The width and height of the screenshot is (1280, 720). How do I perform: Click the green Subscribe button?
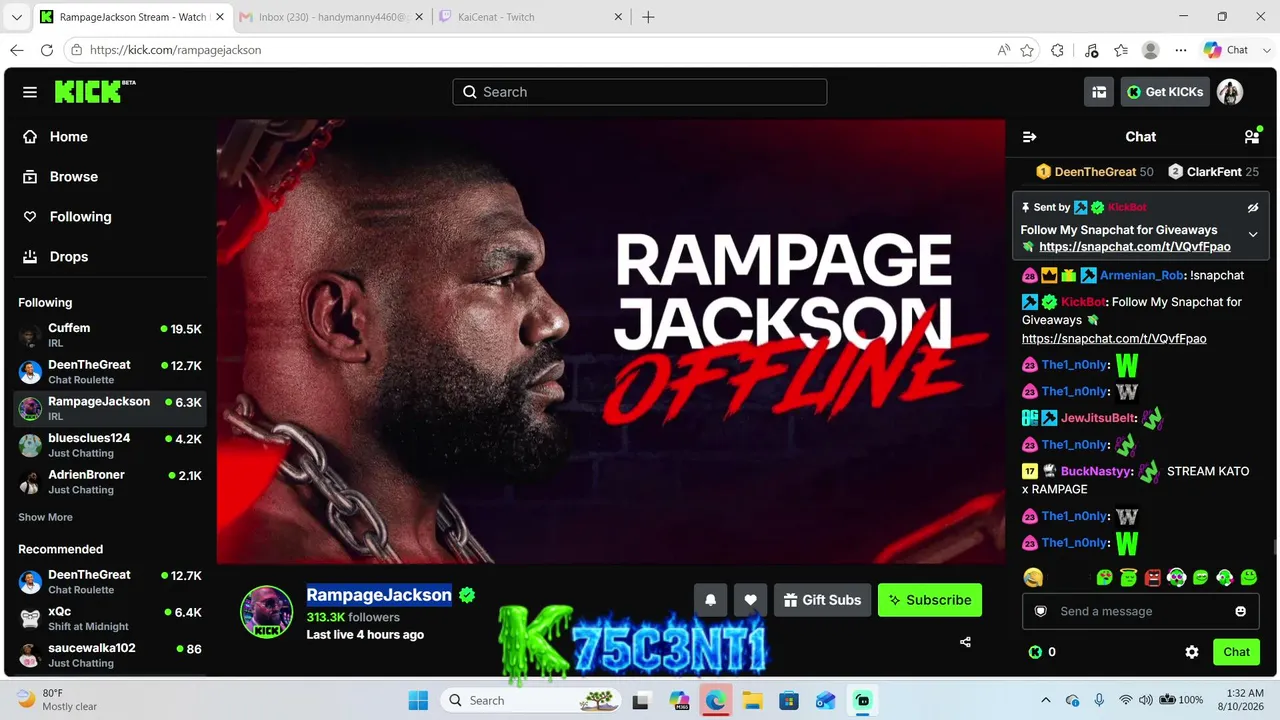930,600
